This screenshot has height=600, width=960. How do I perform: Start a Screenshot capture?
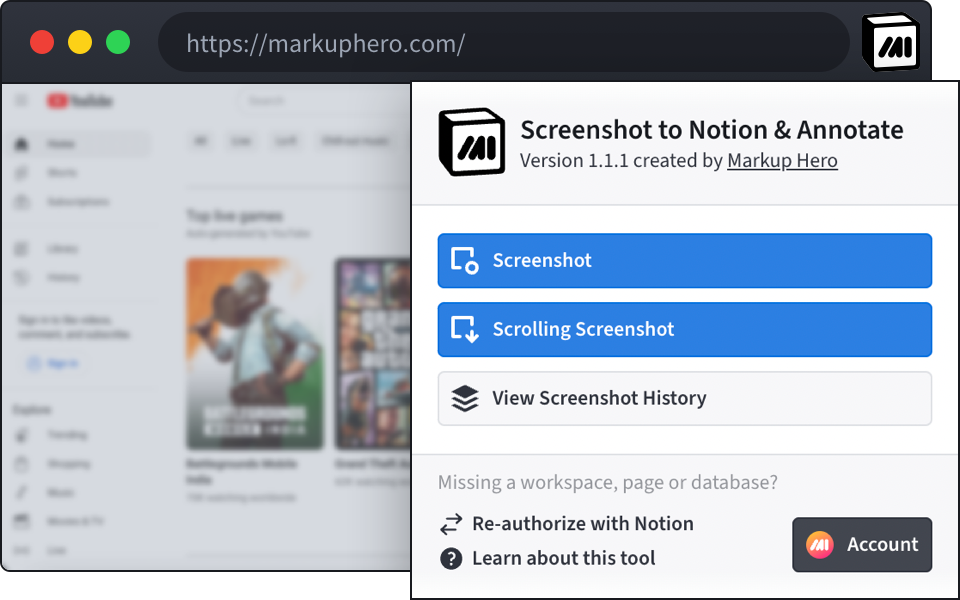[x=684, y=261]
